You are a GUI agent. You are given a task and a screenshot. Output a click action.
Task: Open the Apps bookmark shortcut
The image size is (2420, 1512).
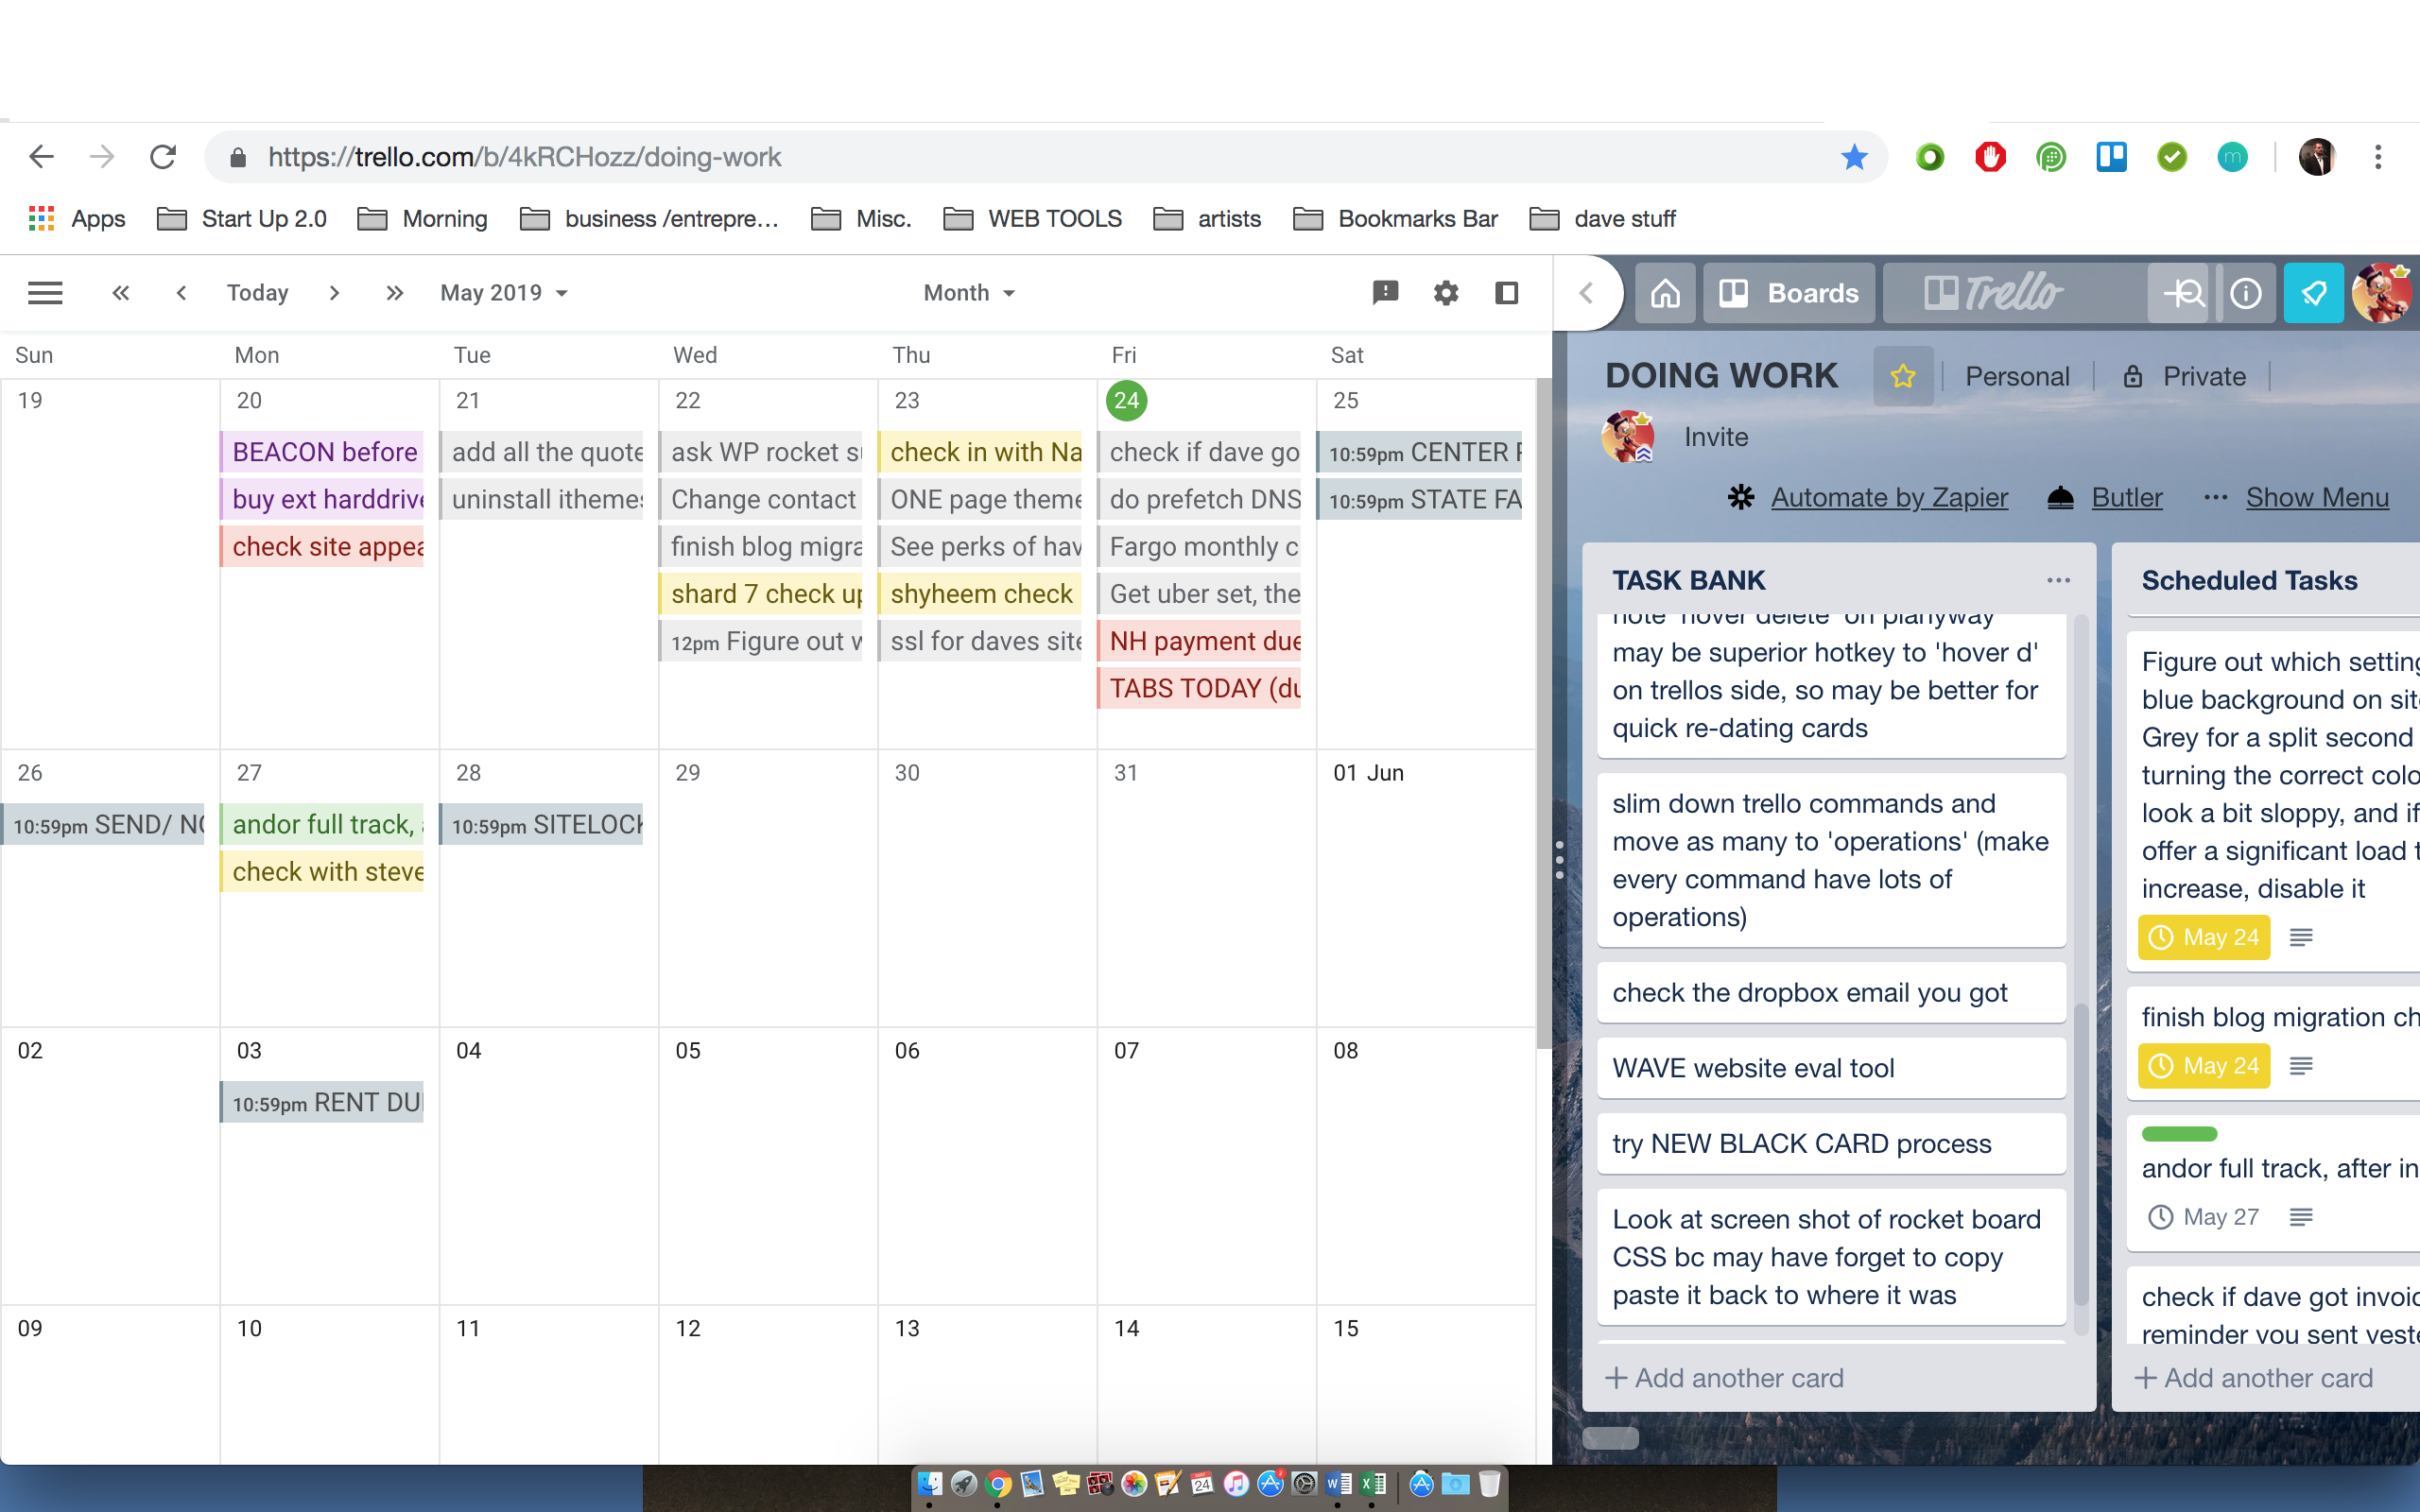(77, 219)
